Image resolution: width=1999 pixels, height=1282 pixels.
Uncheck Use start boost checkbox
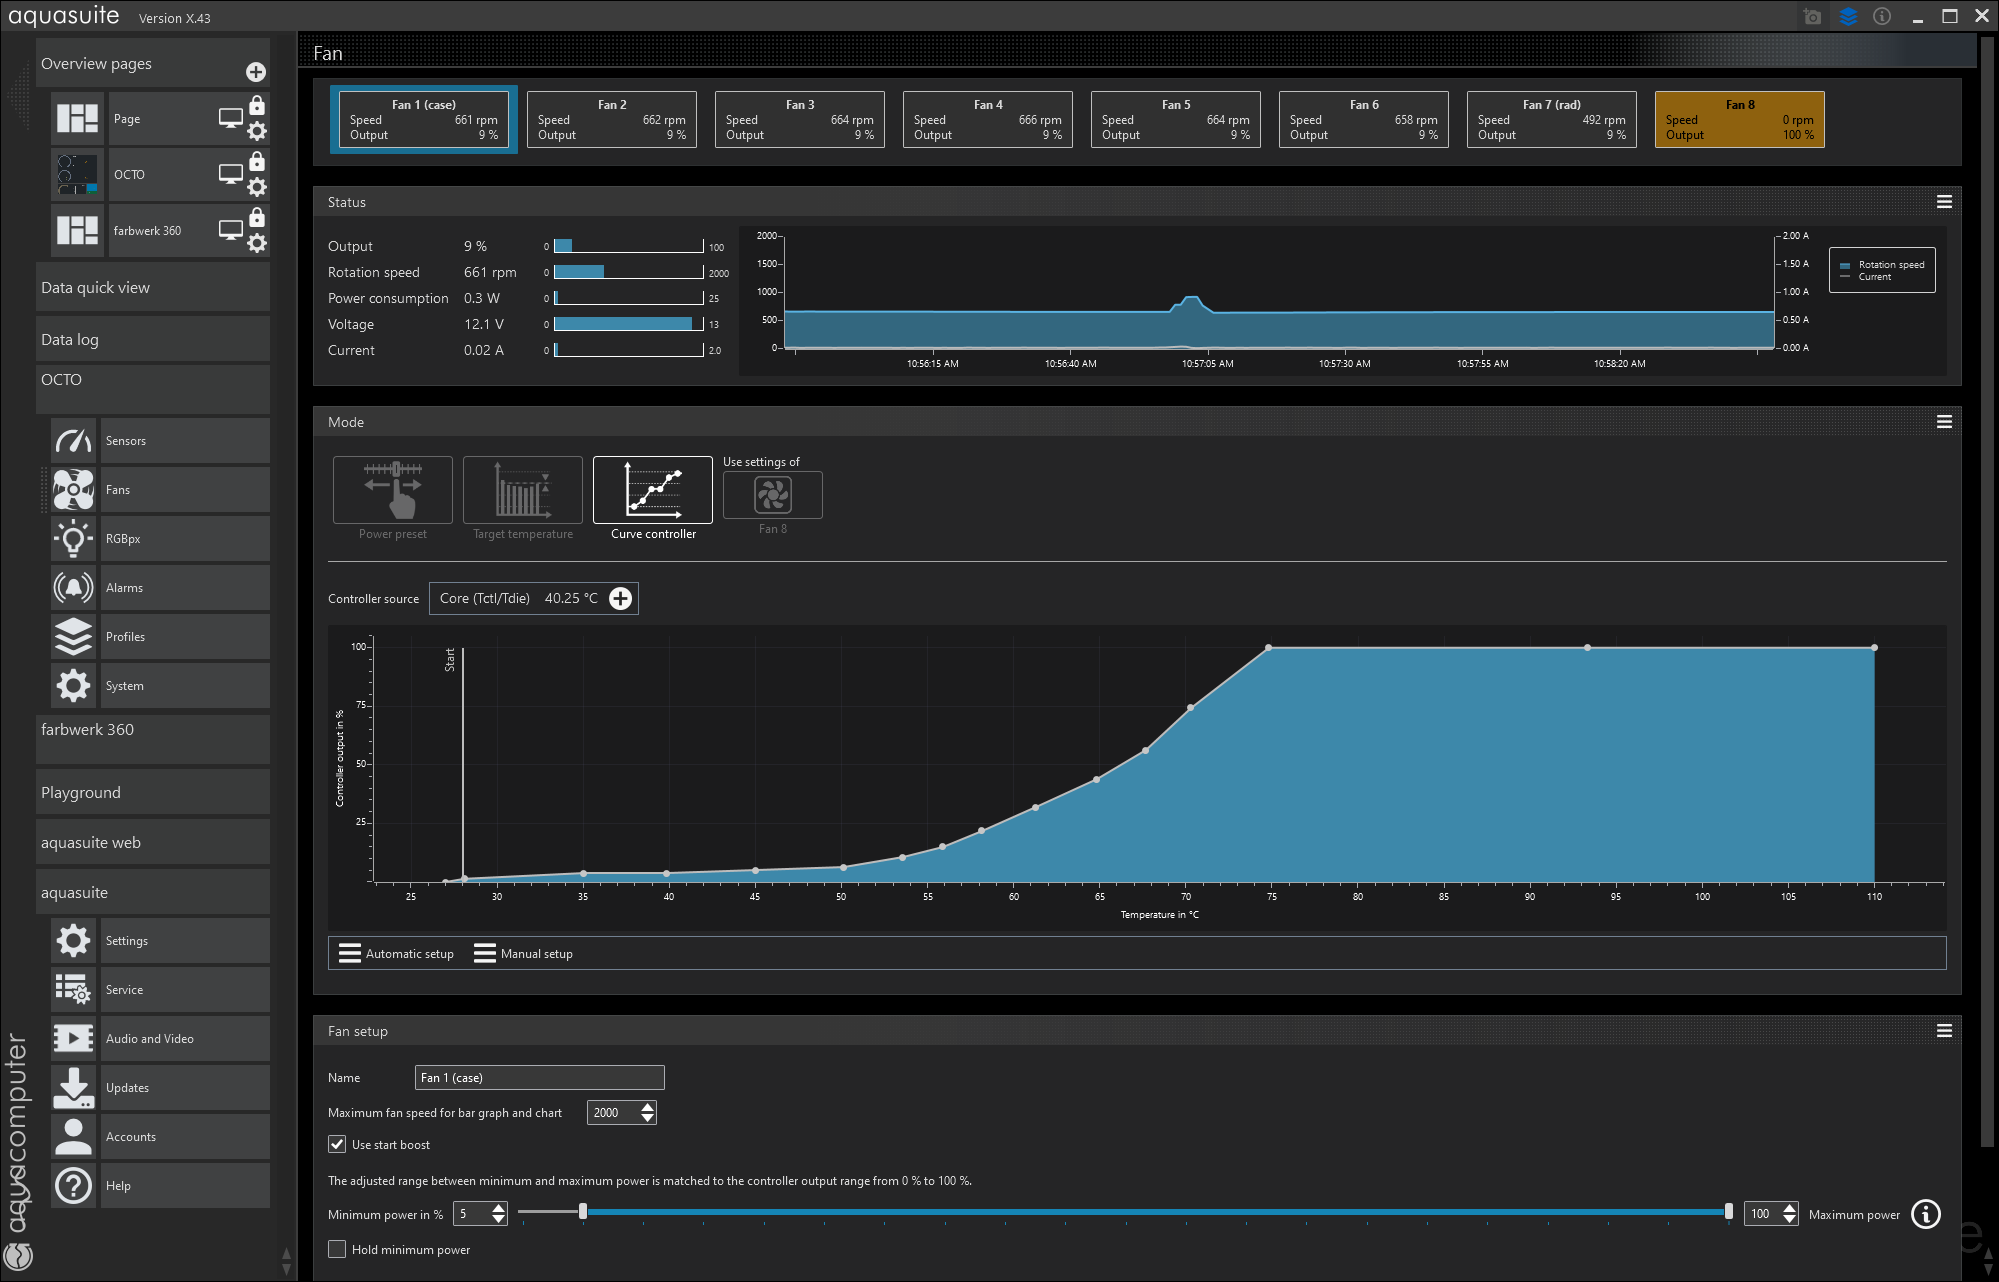click(337, 1145)
